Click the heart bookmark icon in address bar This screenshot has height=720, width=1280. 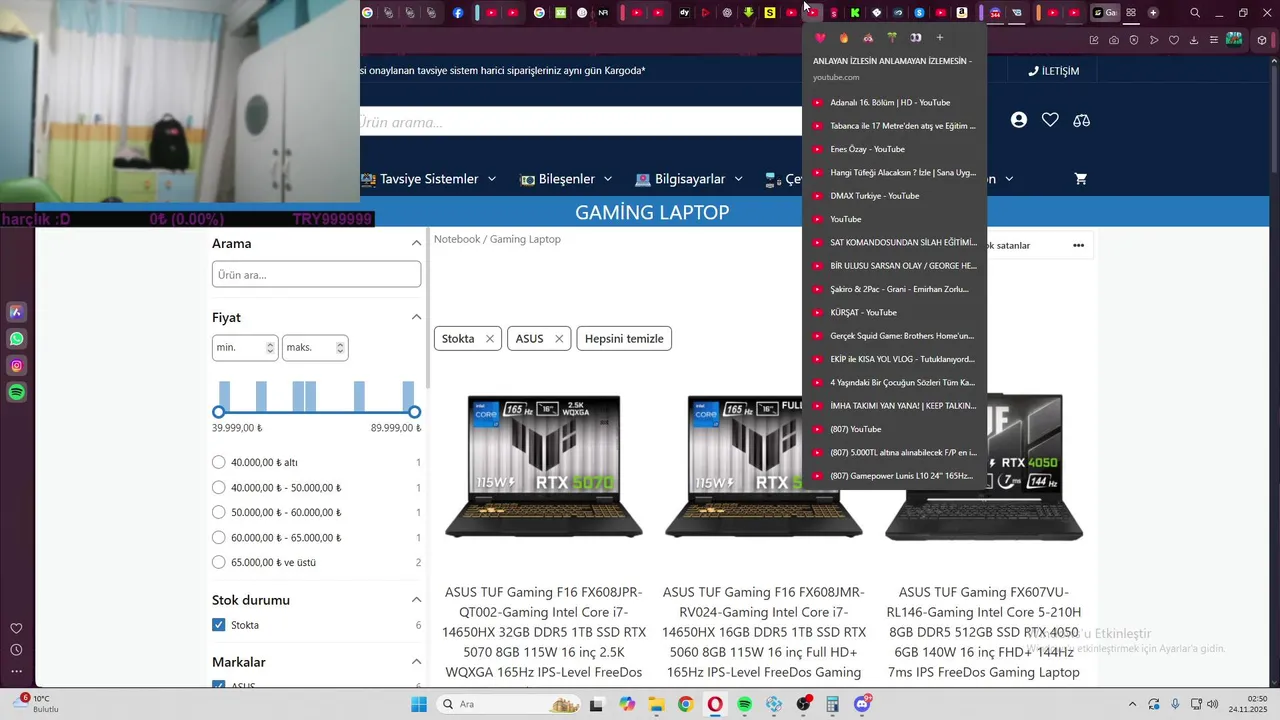[x=1174, y=40]
